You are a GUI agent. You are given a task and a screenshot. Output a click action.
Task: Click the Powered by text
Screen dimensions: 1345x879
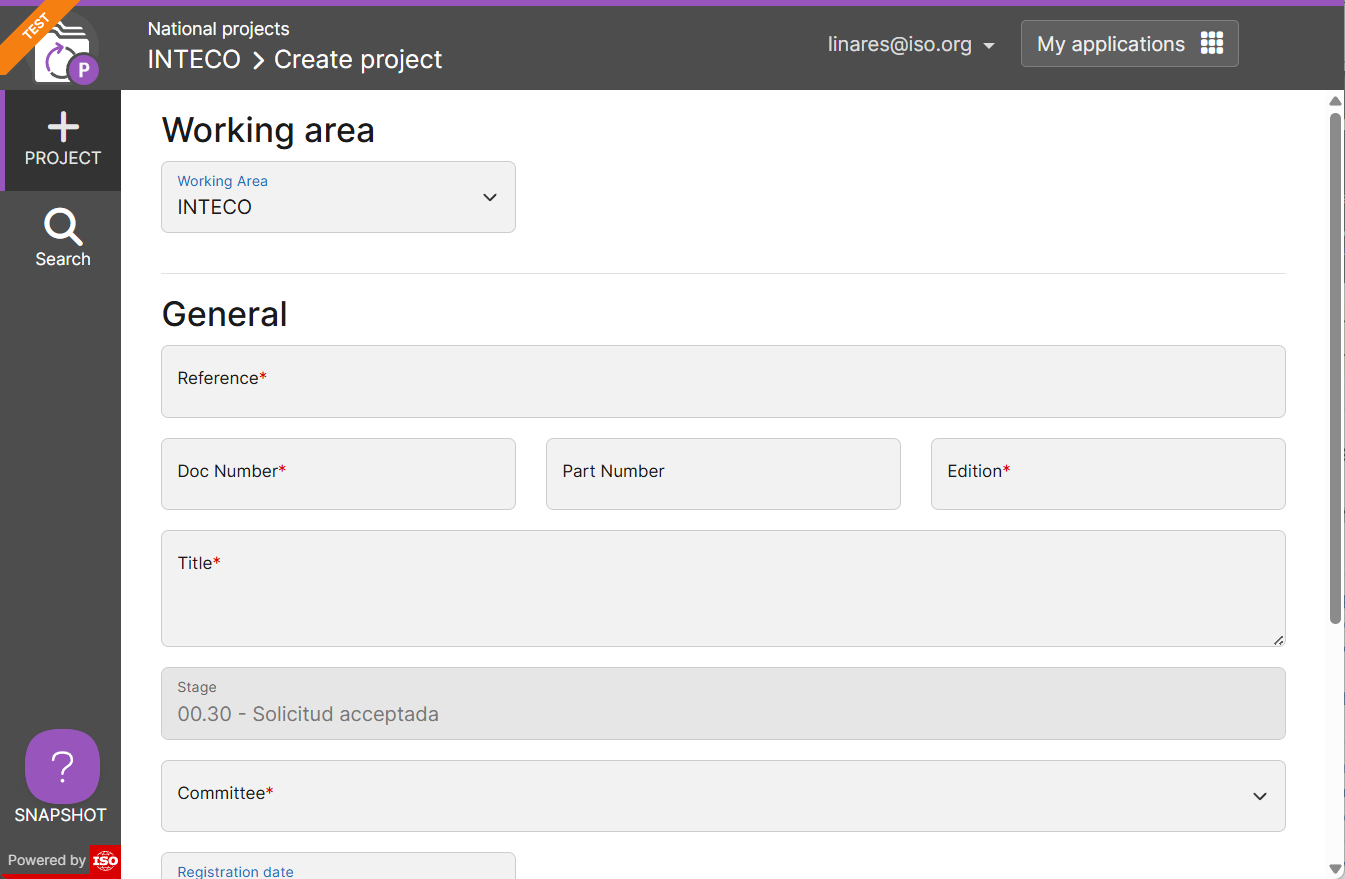47,860
